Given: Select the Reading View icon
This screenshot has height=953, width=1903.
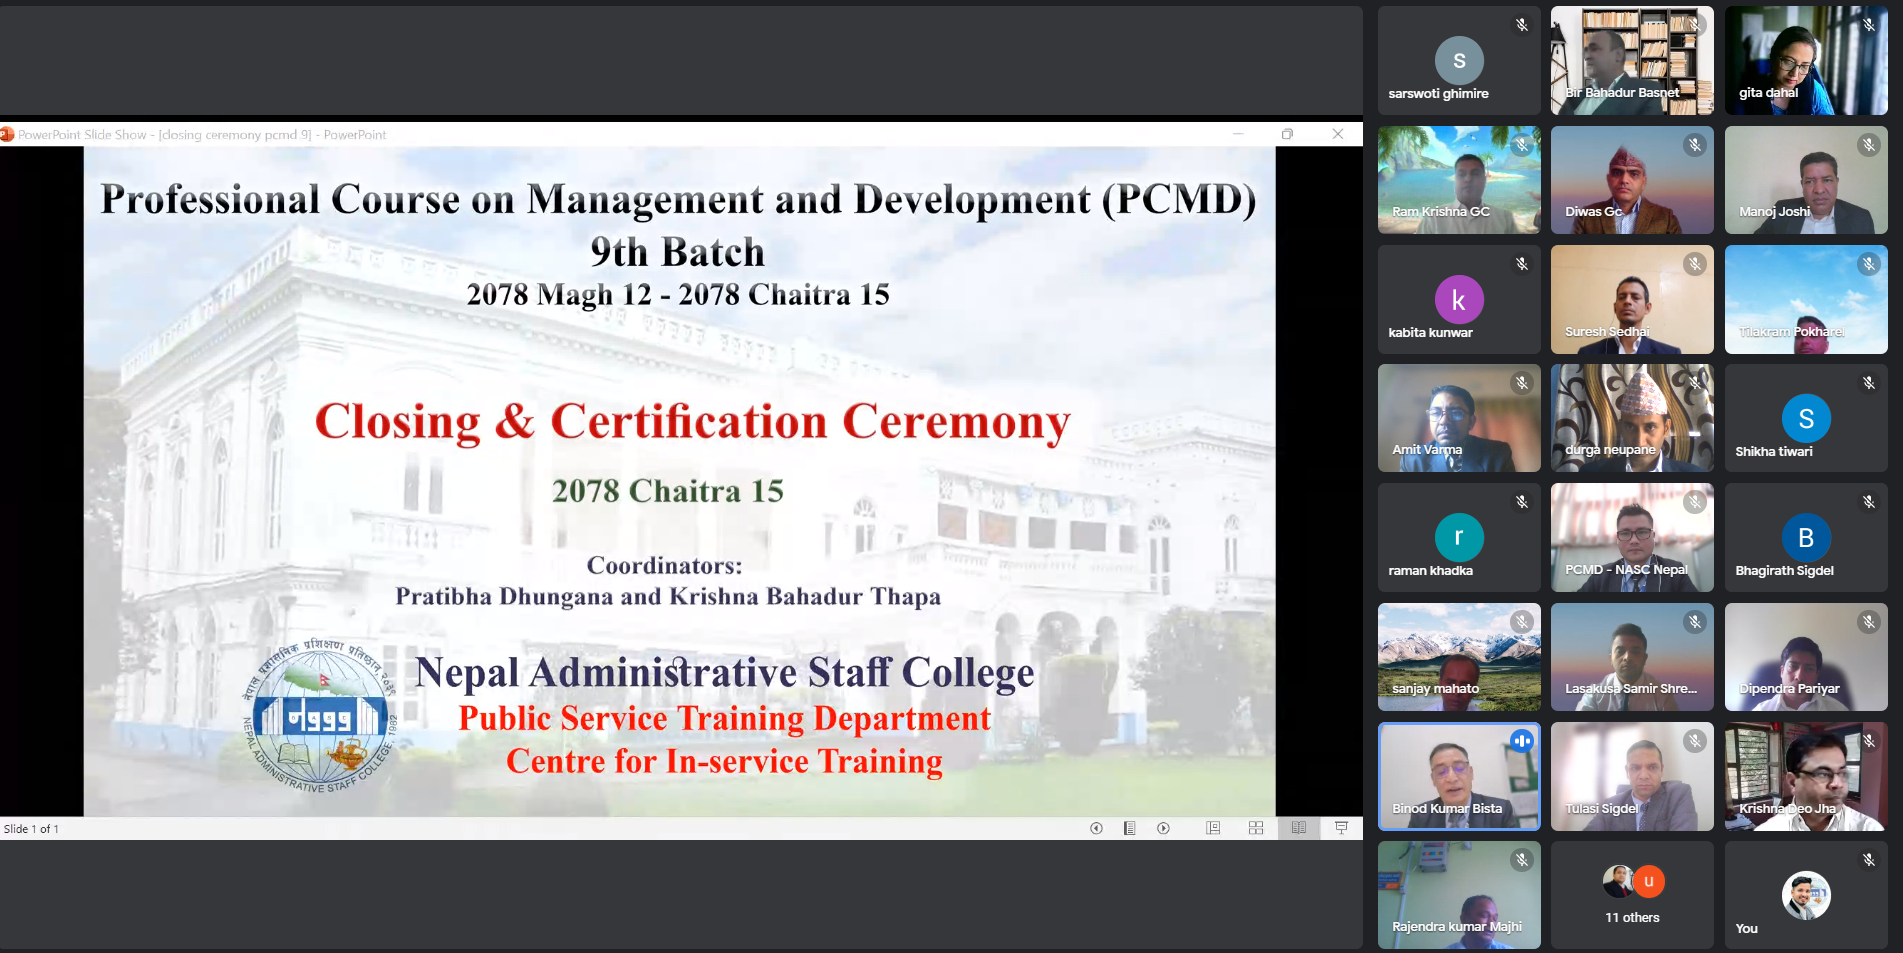Looking at the screenshot, I should coord(1299,828).
